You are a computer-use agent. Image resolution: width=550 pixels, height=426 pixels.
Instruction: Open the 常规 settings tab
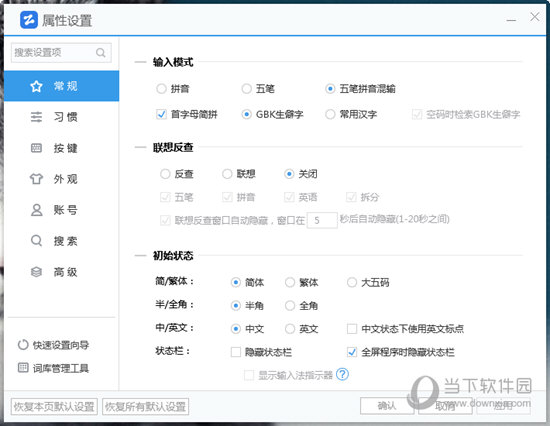pos(62,86)
